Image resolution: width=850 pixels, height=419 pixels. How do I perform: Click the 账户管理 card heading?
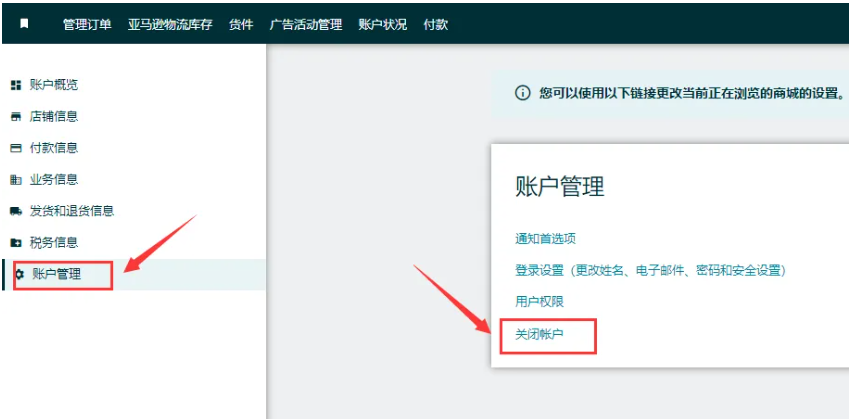point(560,187)
